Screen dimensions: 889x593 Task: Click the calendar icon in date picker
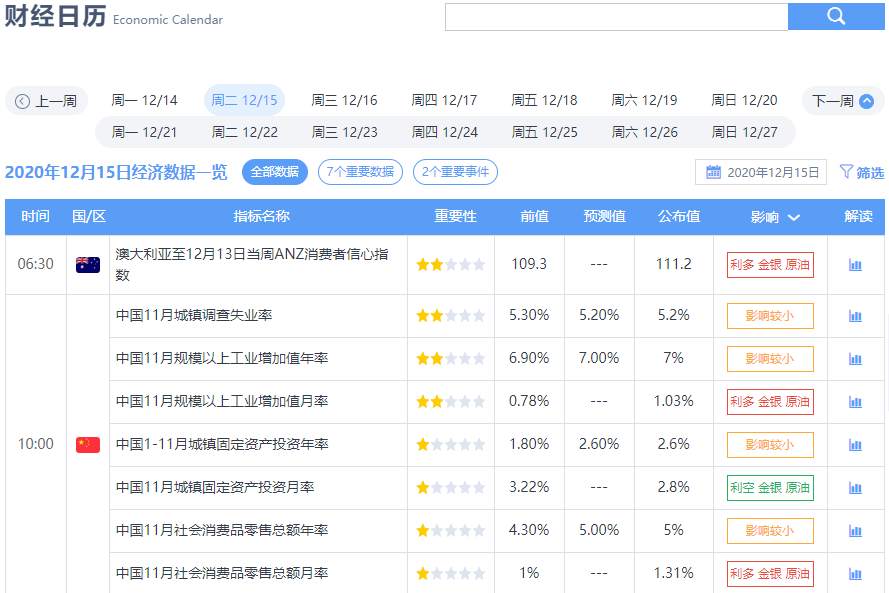[713, 172]
